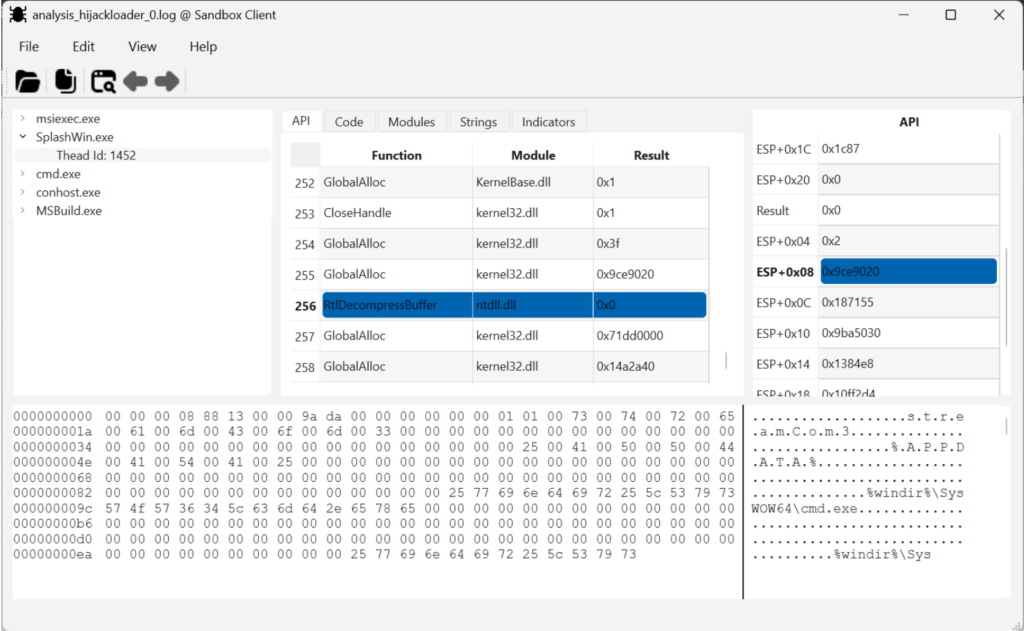Click ASCII text WOW64\cmd.exe in dump
This screenshot has height=631, width=1024.
pyautogui.click(x=804, y=508)
